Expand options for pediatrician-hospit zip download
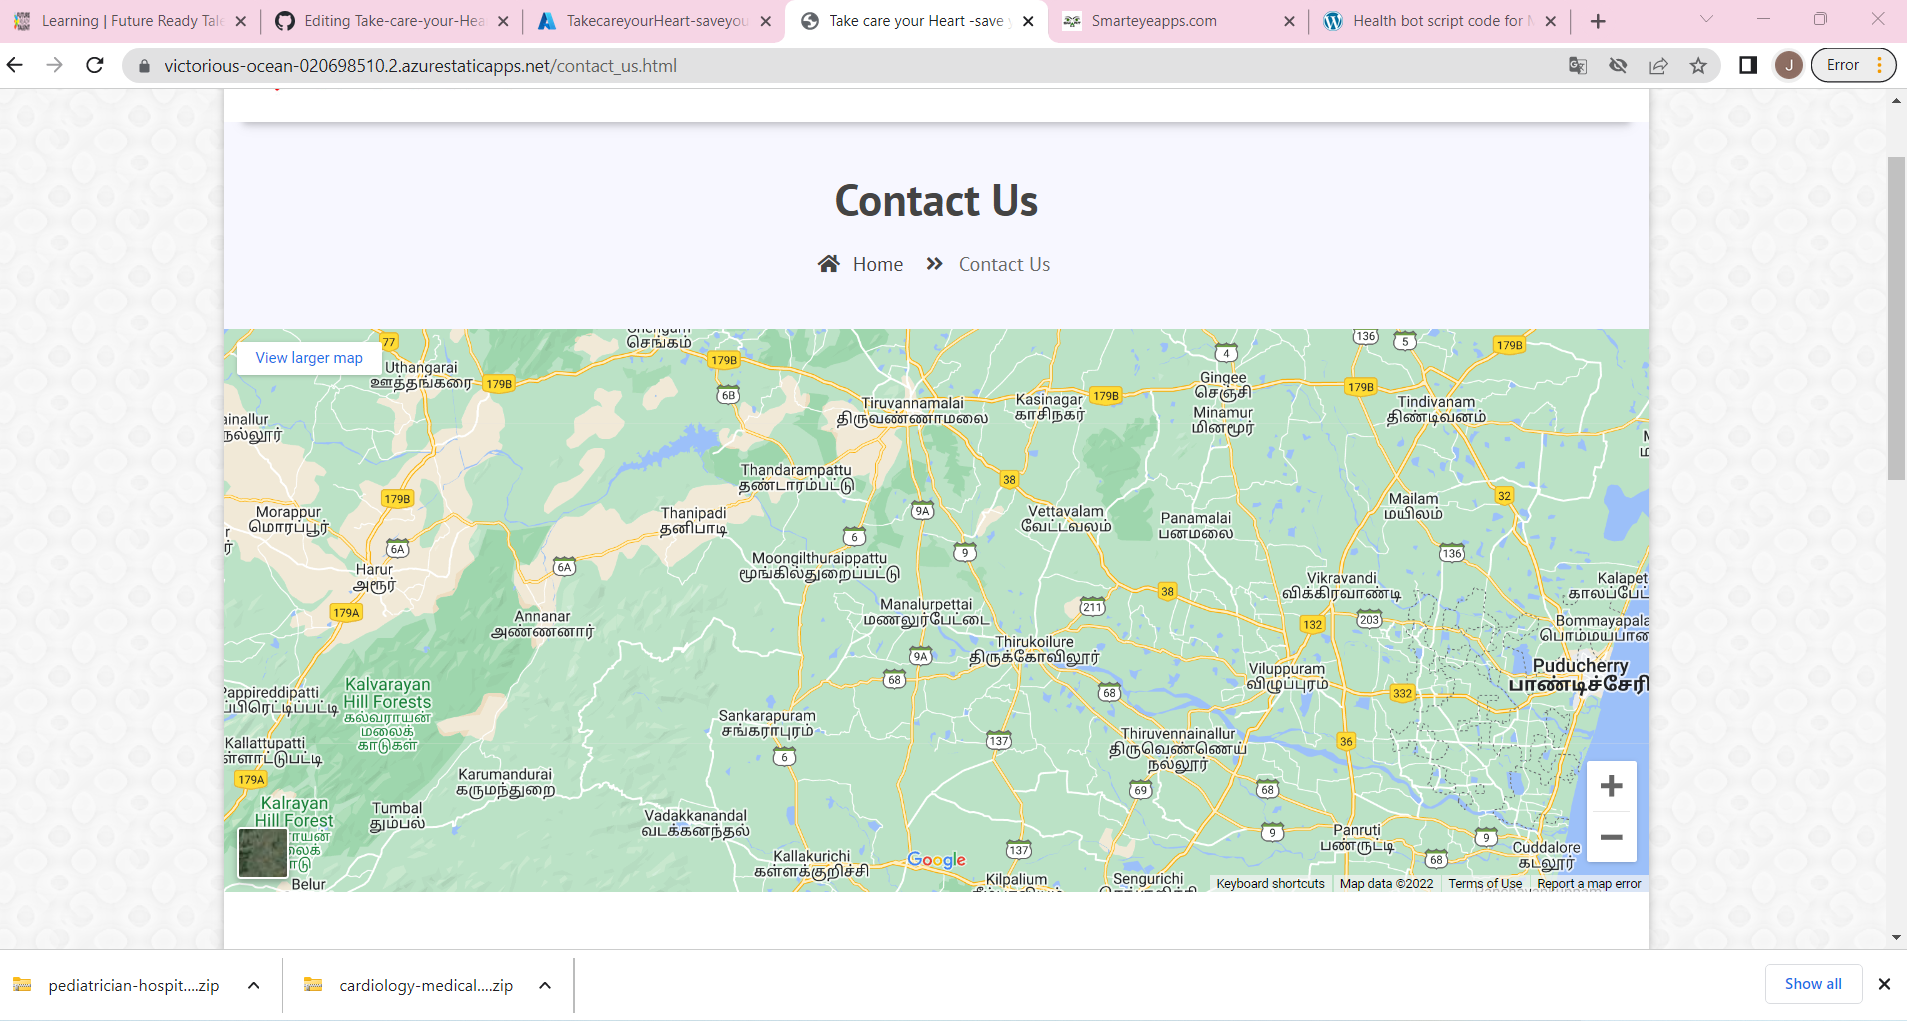The width and height of the screenshot is (1907, 1021). coord(254,985)
